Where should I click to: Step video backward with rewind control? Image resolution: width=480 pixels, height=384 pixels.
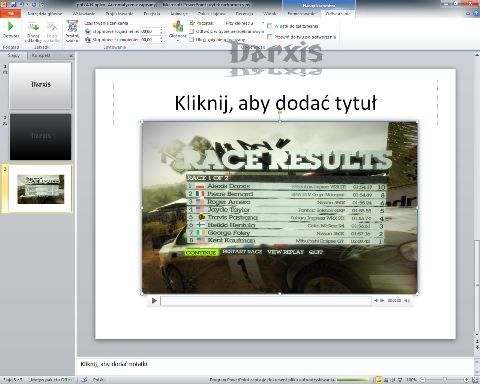[x=376, y=301]
